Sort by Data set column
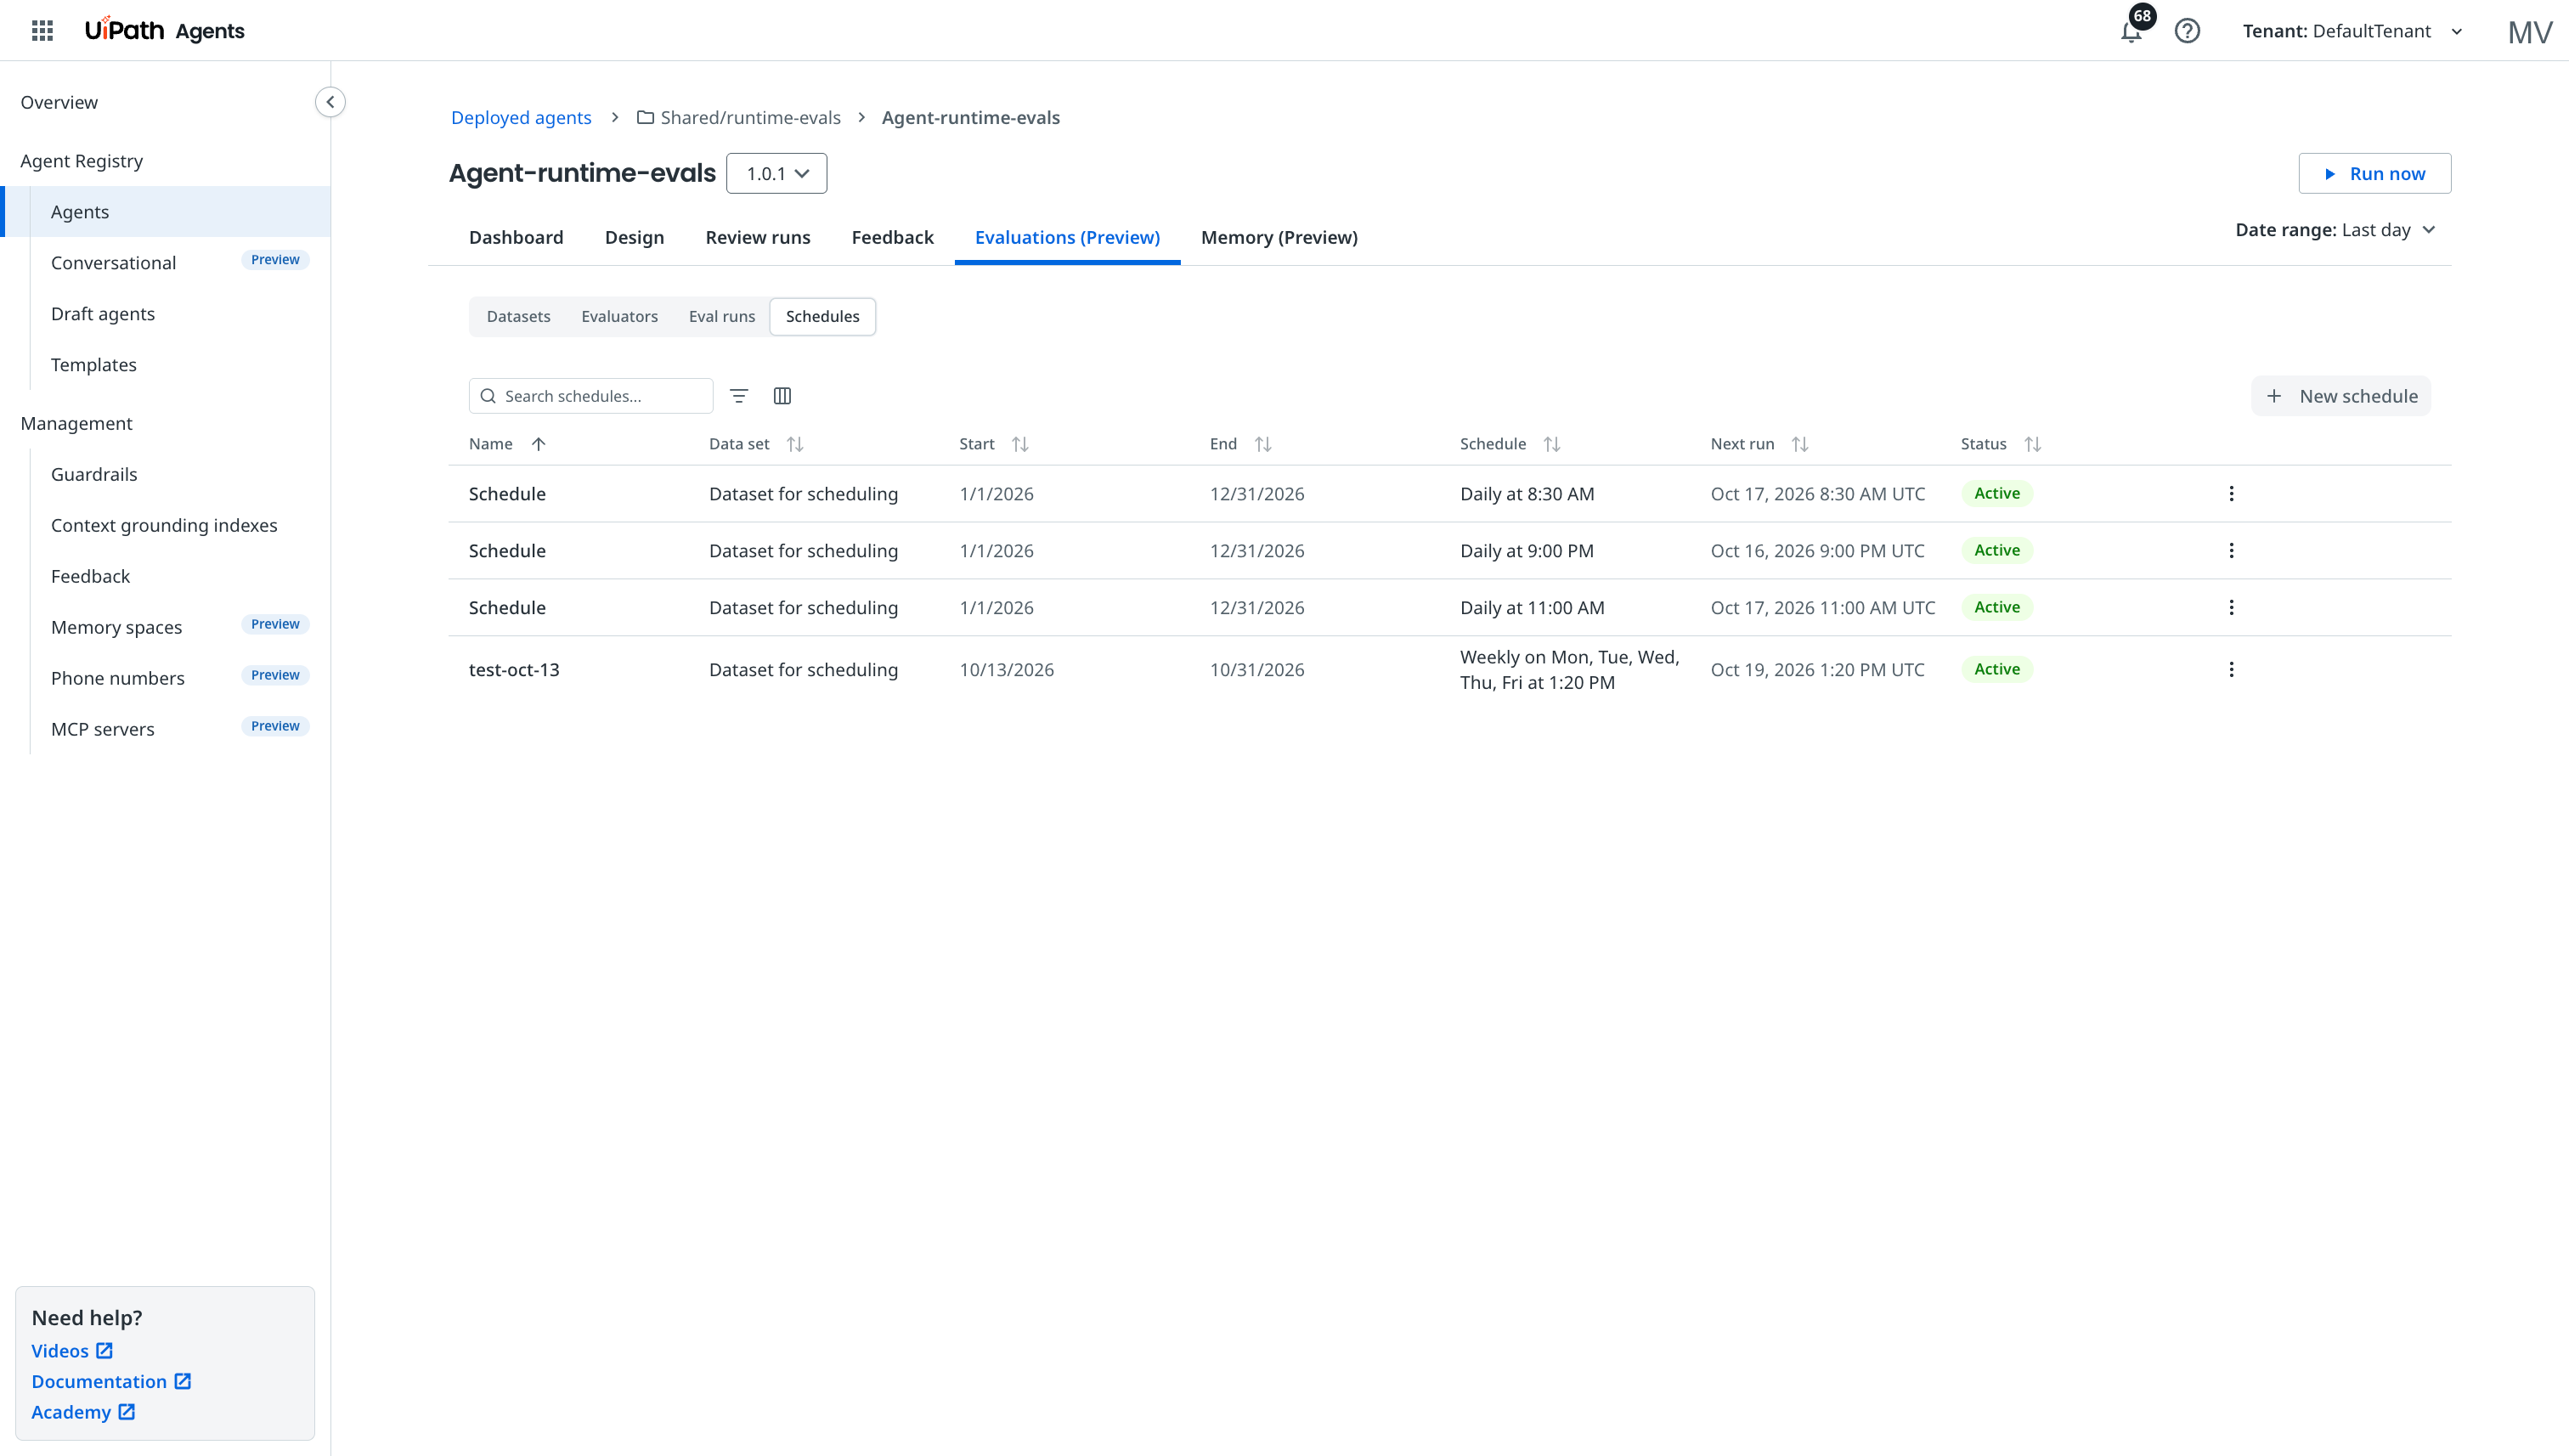Viewport: 2569px width, 1456px height. (x=795, y=444)
